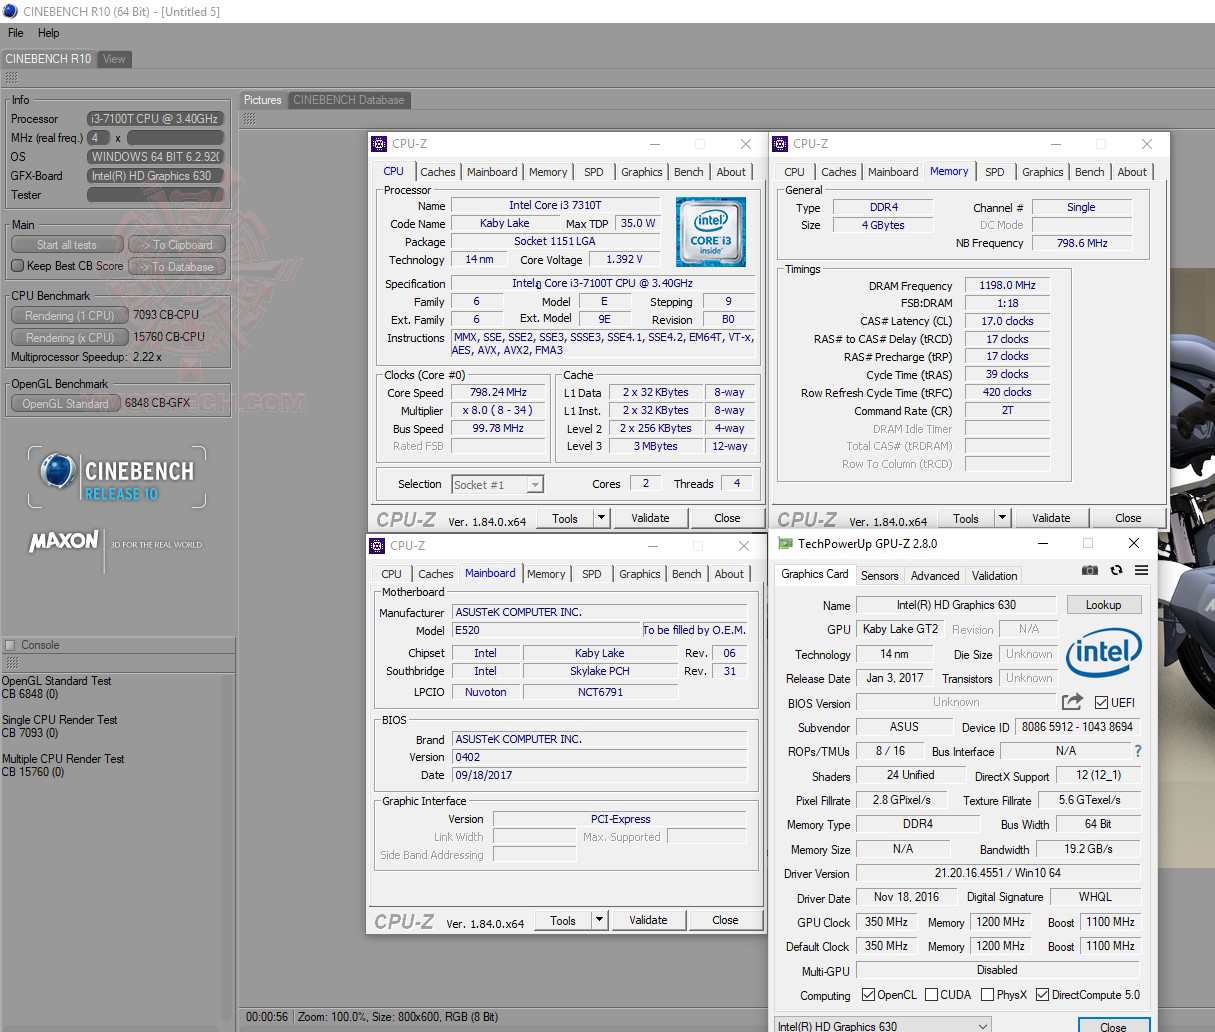Click the To Clipboard button
Viewport: 1215px width, 1032px height.
[178, 245]
